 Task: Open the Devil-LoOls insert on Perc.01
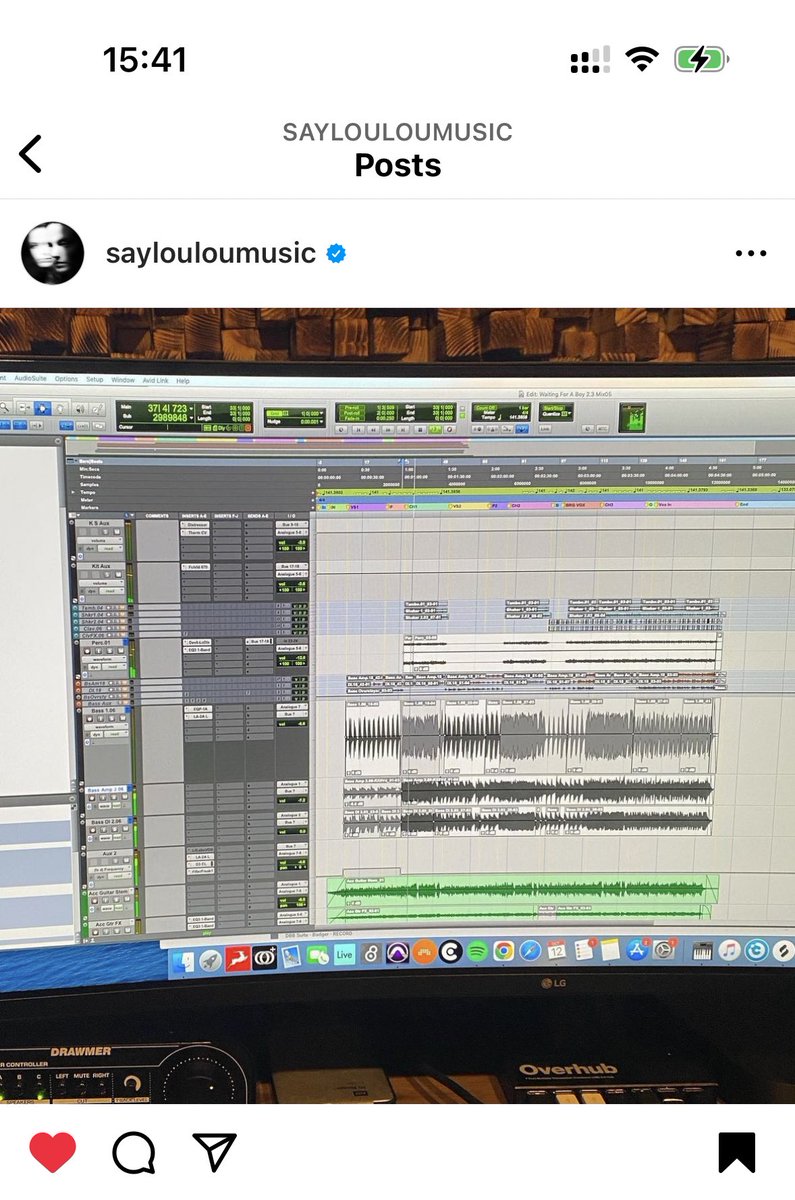[x=197, y=642]
